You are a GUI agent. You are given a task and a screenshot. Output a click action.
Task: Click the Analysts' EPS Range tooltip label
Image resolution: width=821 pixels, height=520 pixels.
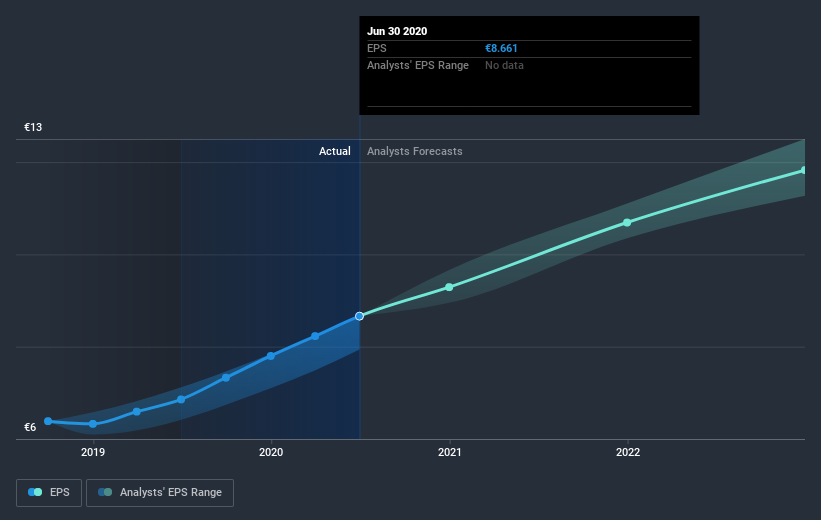pos(418,65)
